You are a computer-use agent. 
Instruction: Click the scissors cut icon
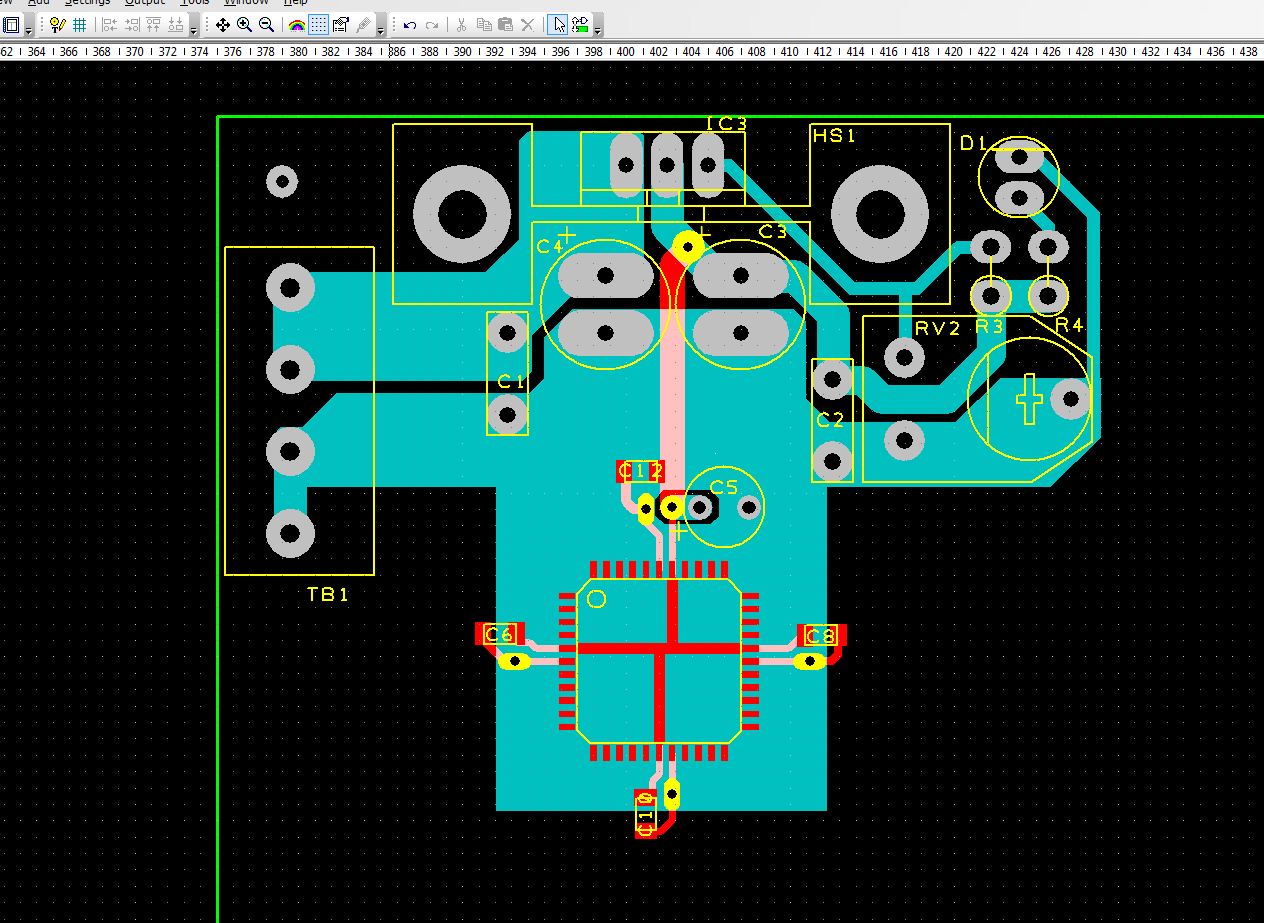click(462, 25)
